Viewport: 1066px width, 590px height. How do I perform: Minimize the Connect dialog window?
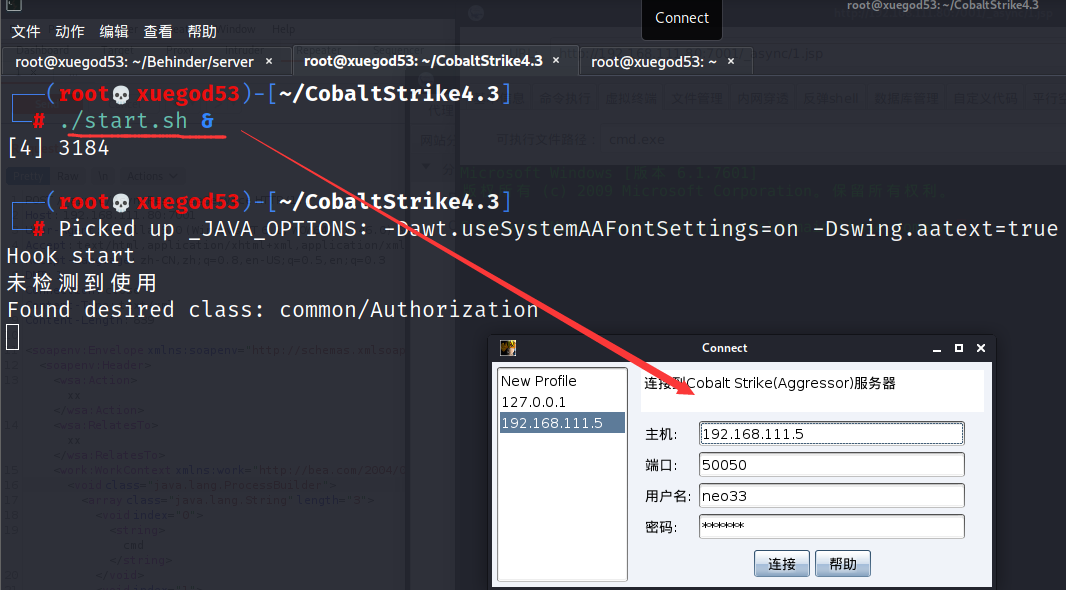937,348
